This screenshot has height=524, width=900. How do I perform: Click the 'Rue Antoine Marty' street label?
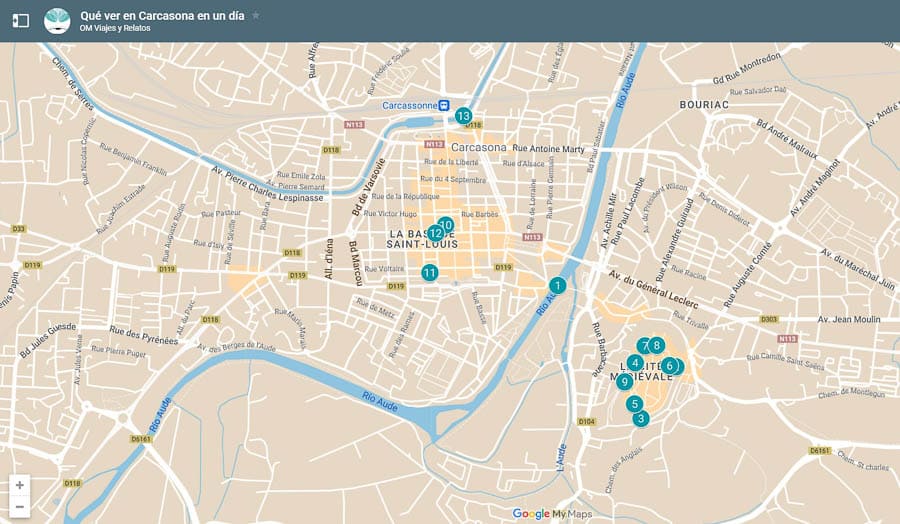pyautogui.click(x=548, y=149)
